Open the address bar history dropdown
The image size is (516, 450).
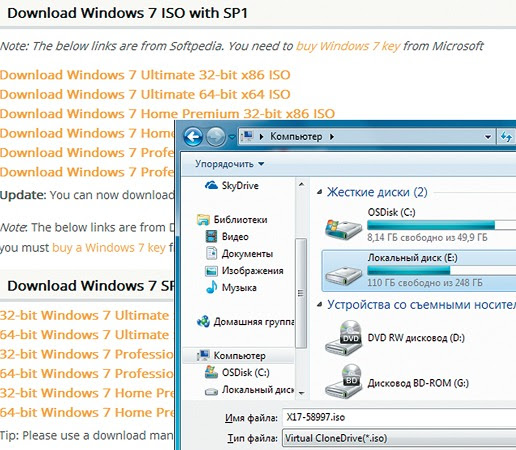click(488, 137)
